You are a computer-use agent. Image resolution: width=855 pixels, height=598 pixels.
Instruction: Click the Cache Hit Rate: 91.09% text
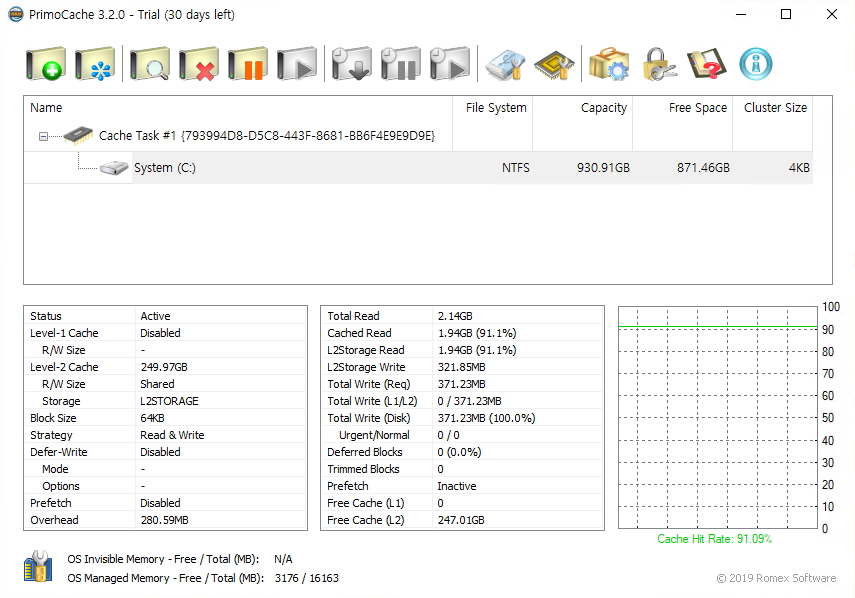tap(714, 539)
